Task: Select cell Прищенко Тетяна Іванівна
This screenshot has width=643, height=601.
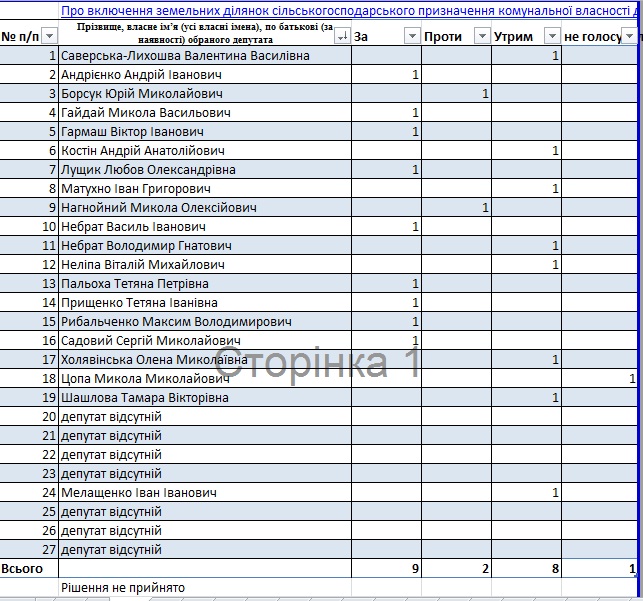Action: 205,303
